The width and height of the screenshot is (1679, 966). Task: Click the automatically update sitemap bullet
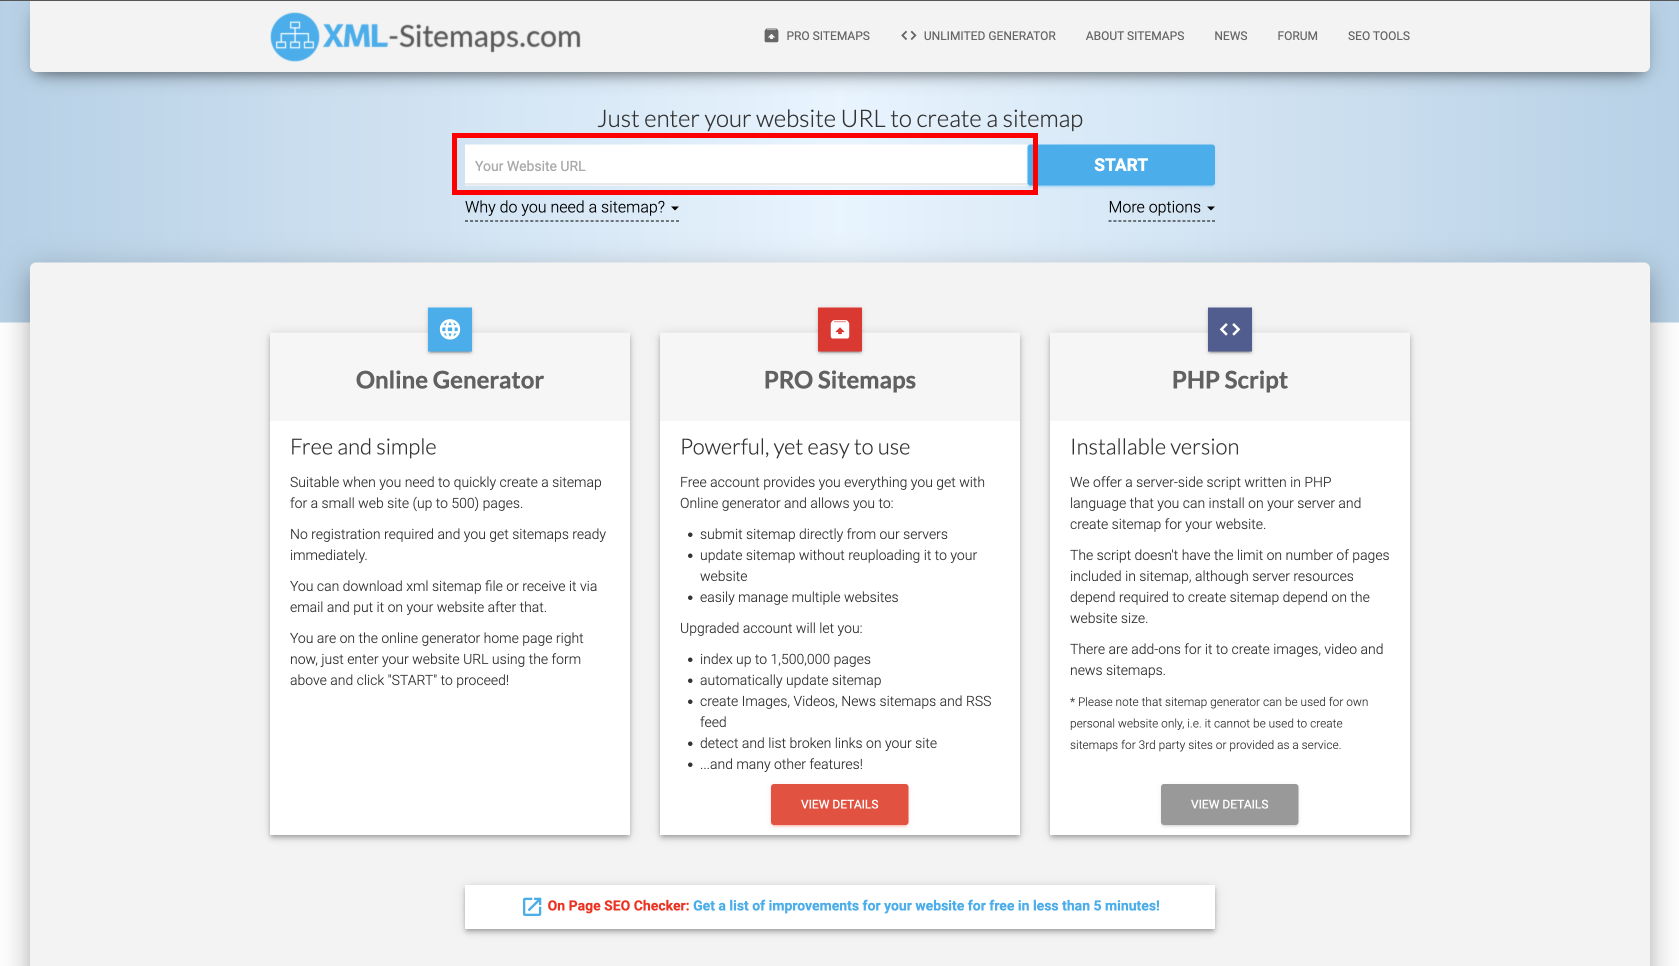pos(790,681)
